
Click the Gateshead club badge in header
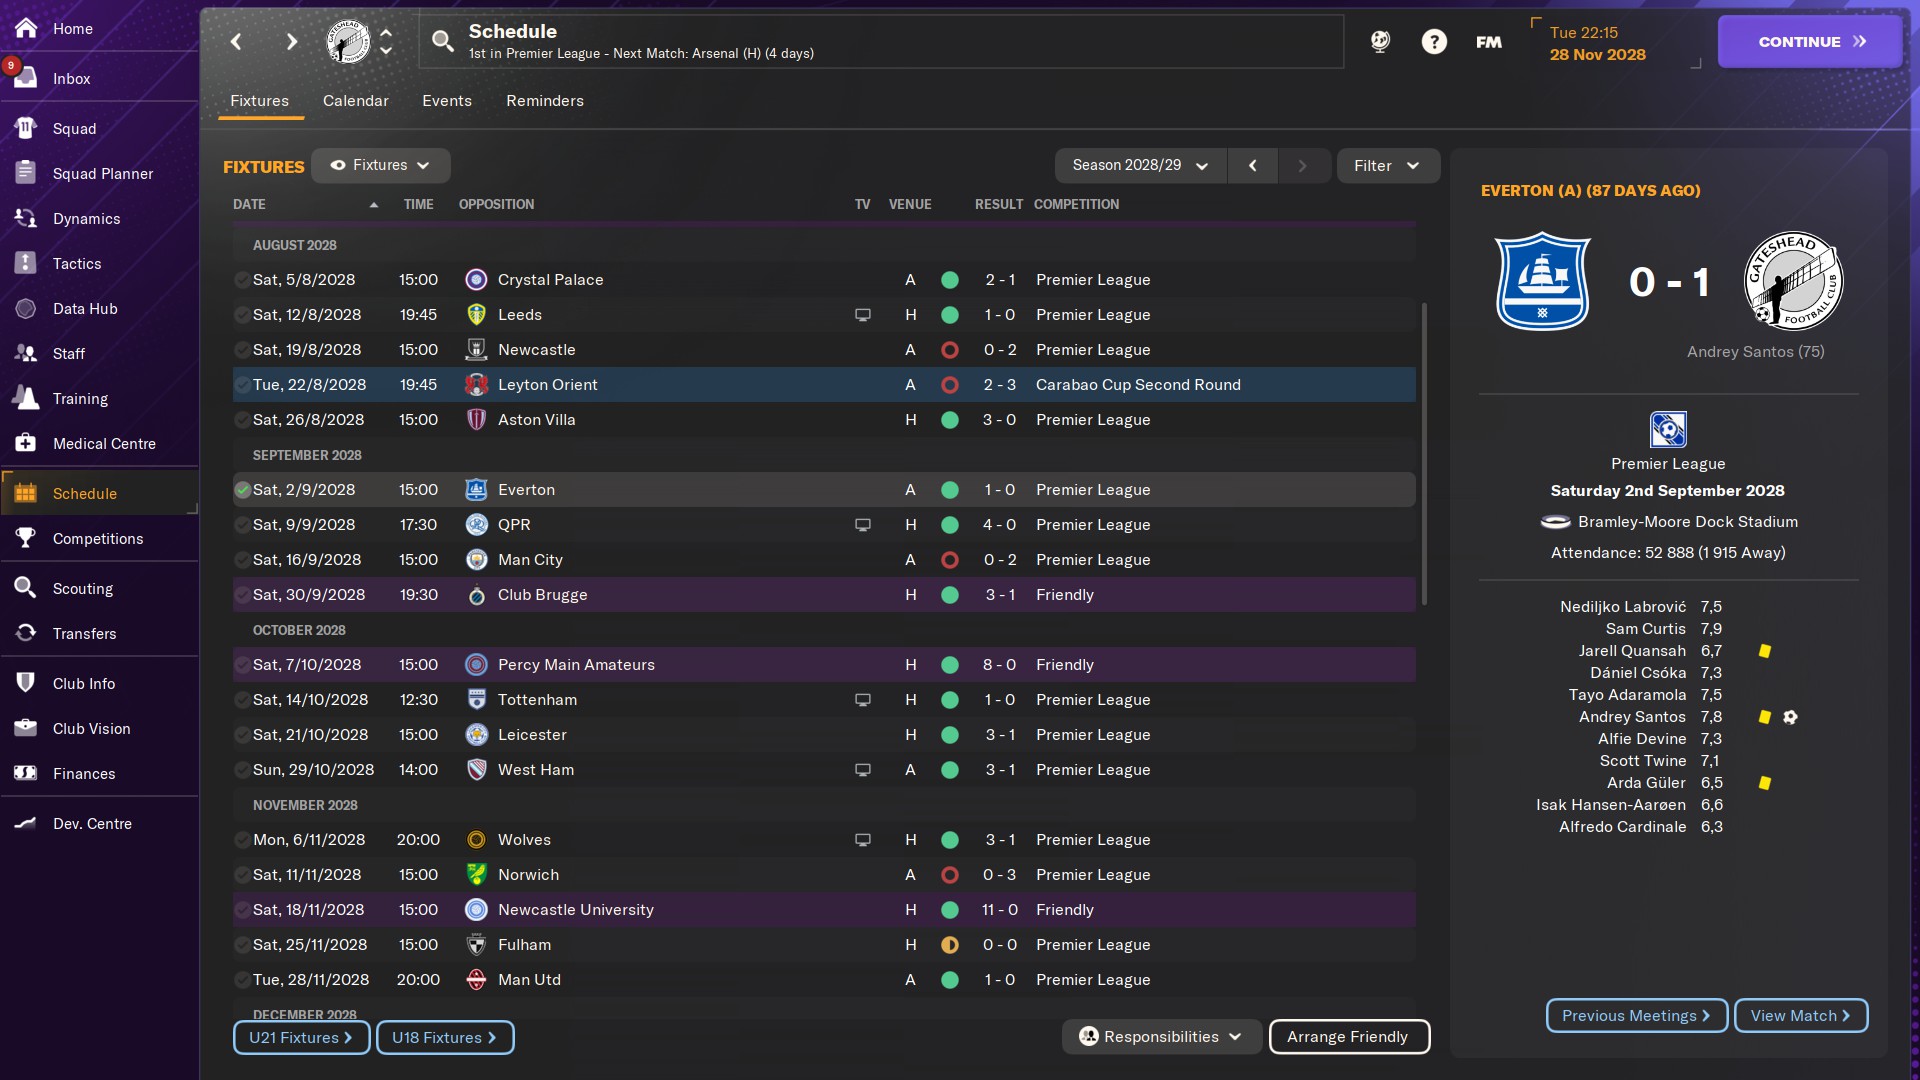coord(348,41)
